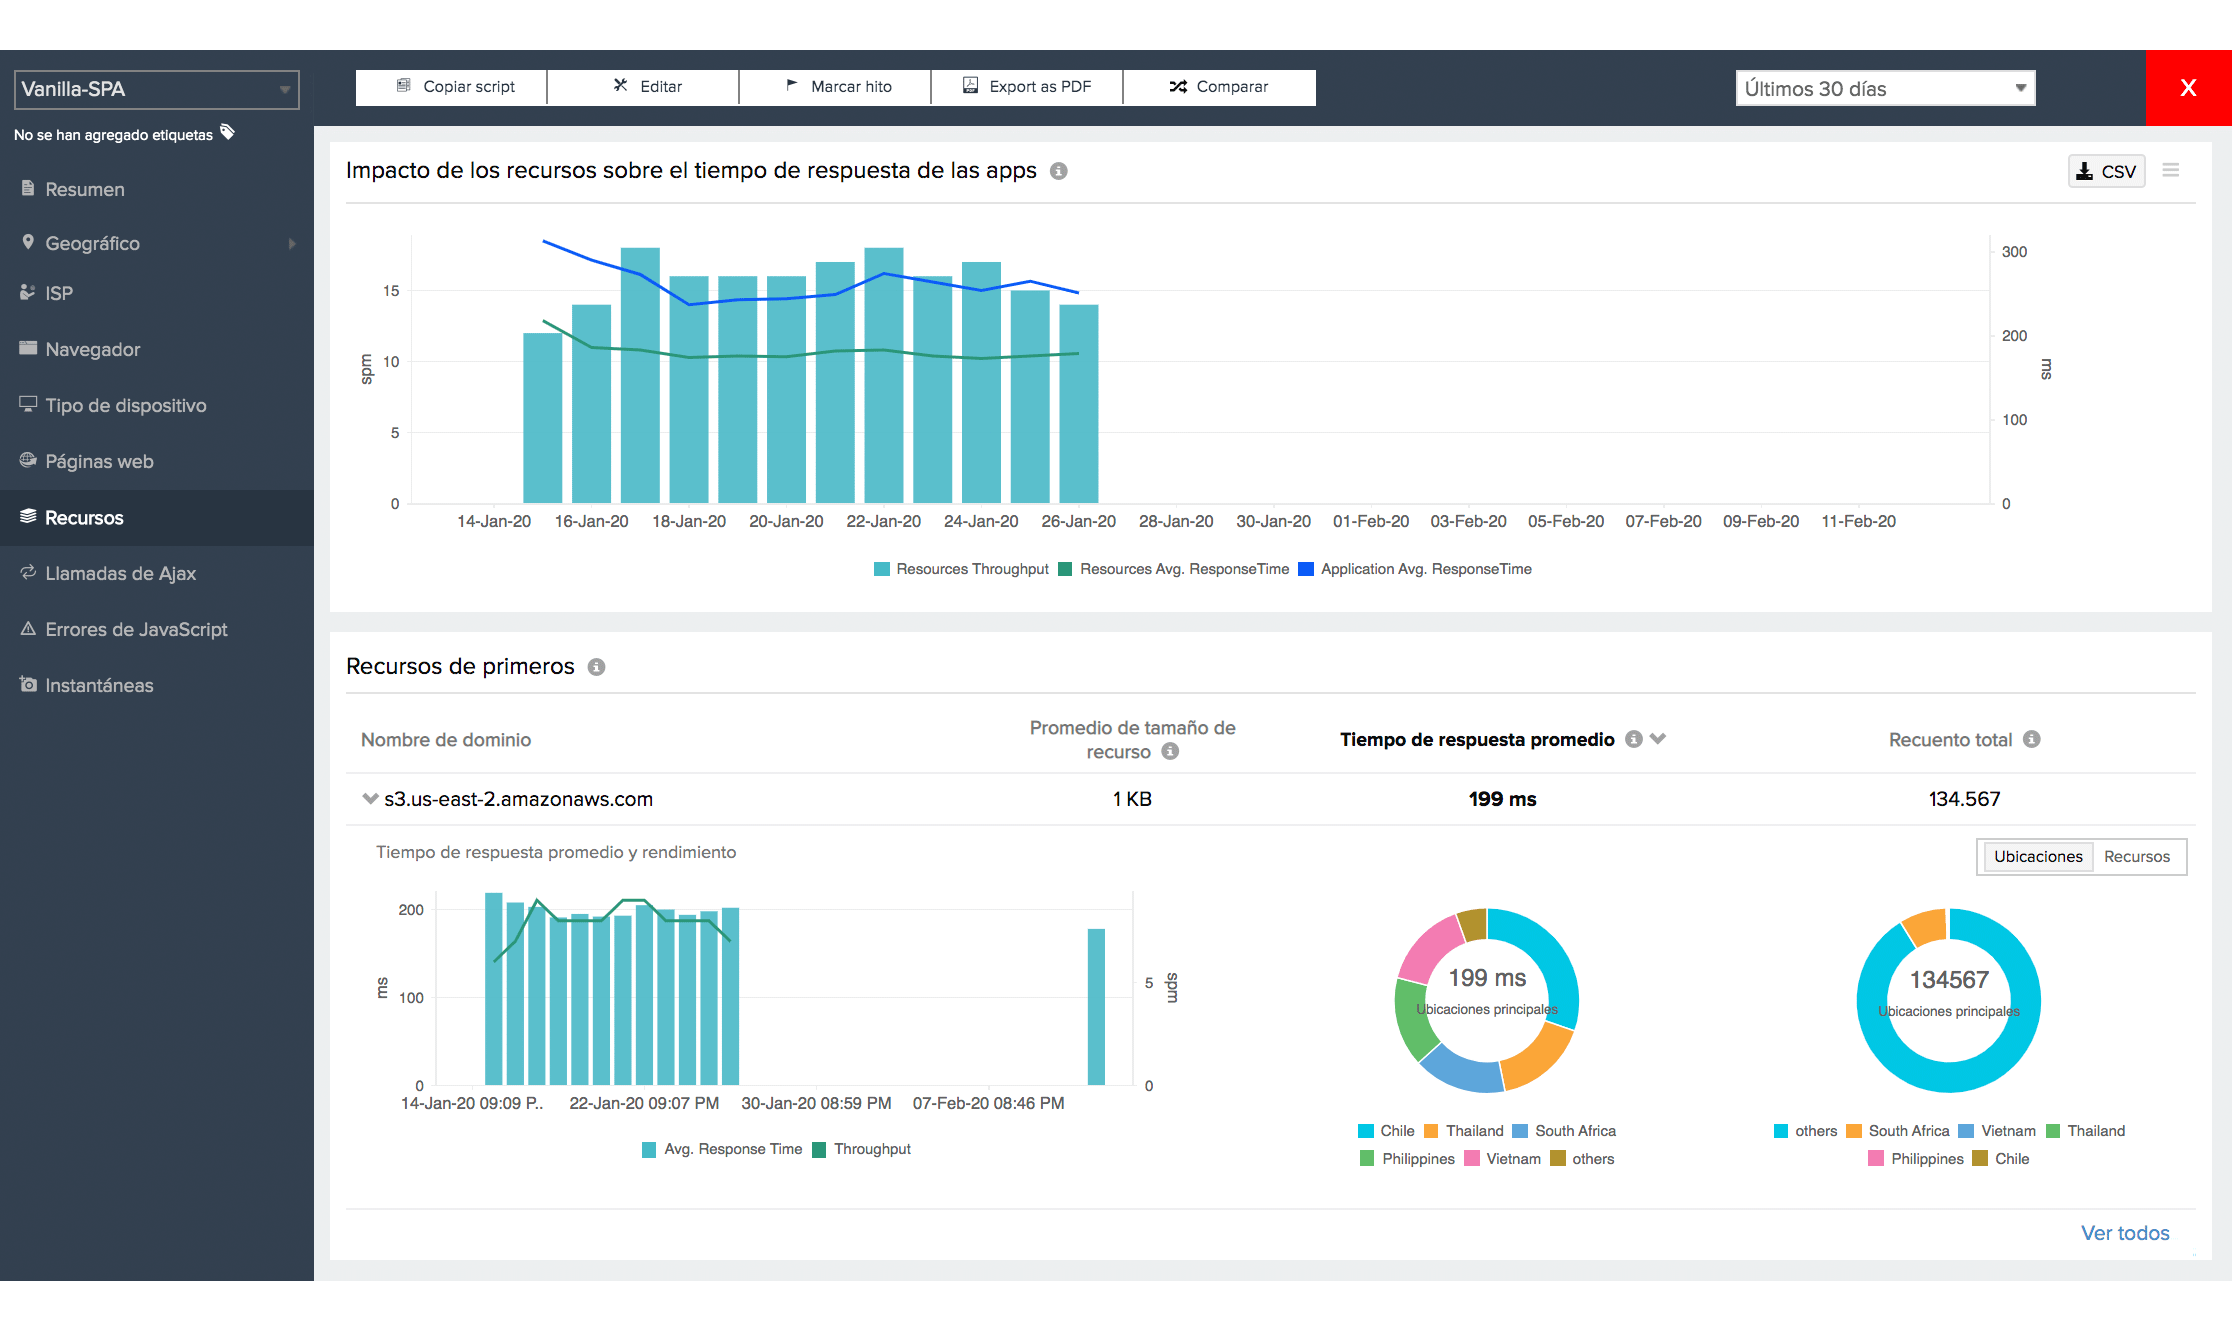Click the Nombre de dominio column header
The image size is (2232, 1332).
pyautogui.click(x=446, y=740)
